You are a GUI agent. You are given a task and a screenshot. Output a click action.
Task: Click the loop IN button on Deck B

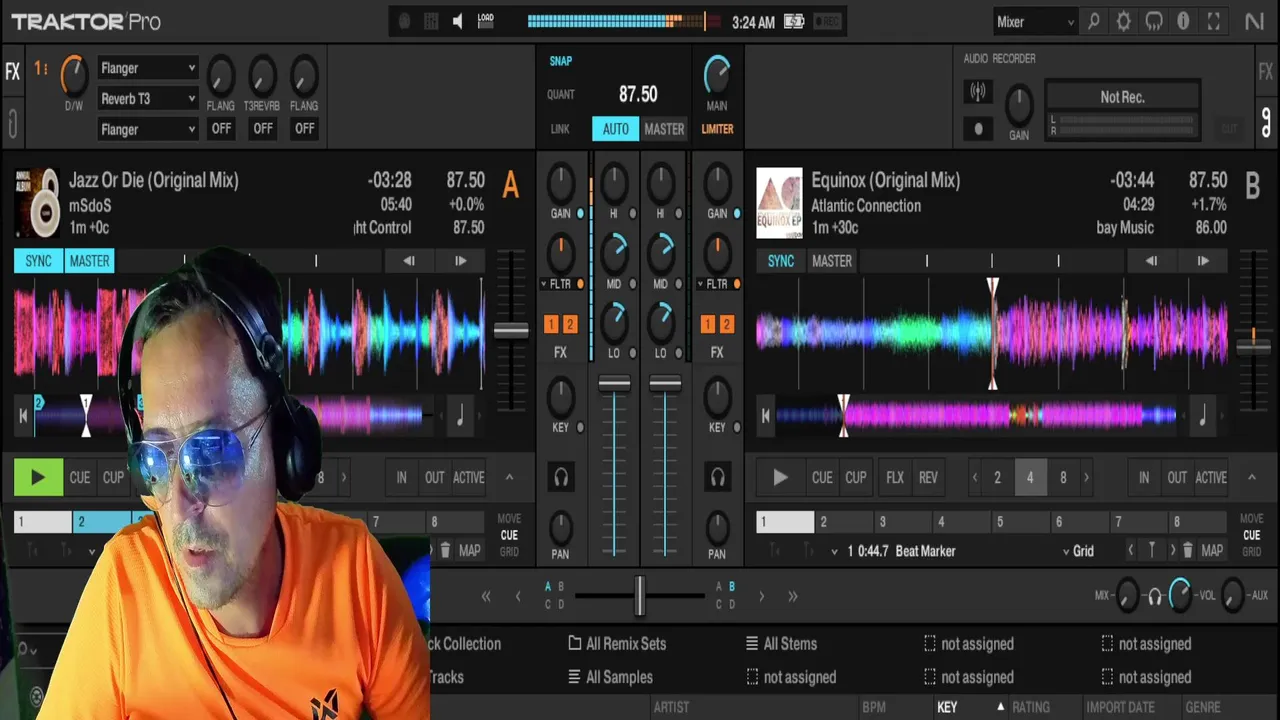(1144, 478)
